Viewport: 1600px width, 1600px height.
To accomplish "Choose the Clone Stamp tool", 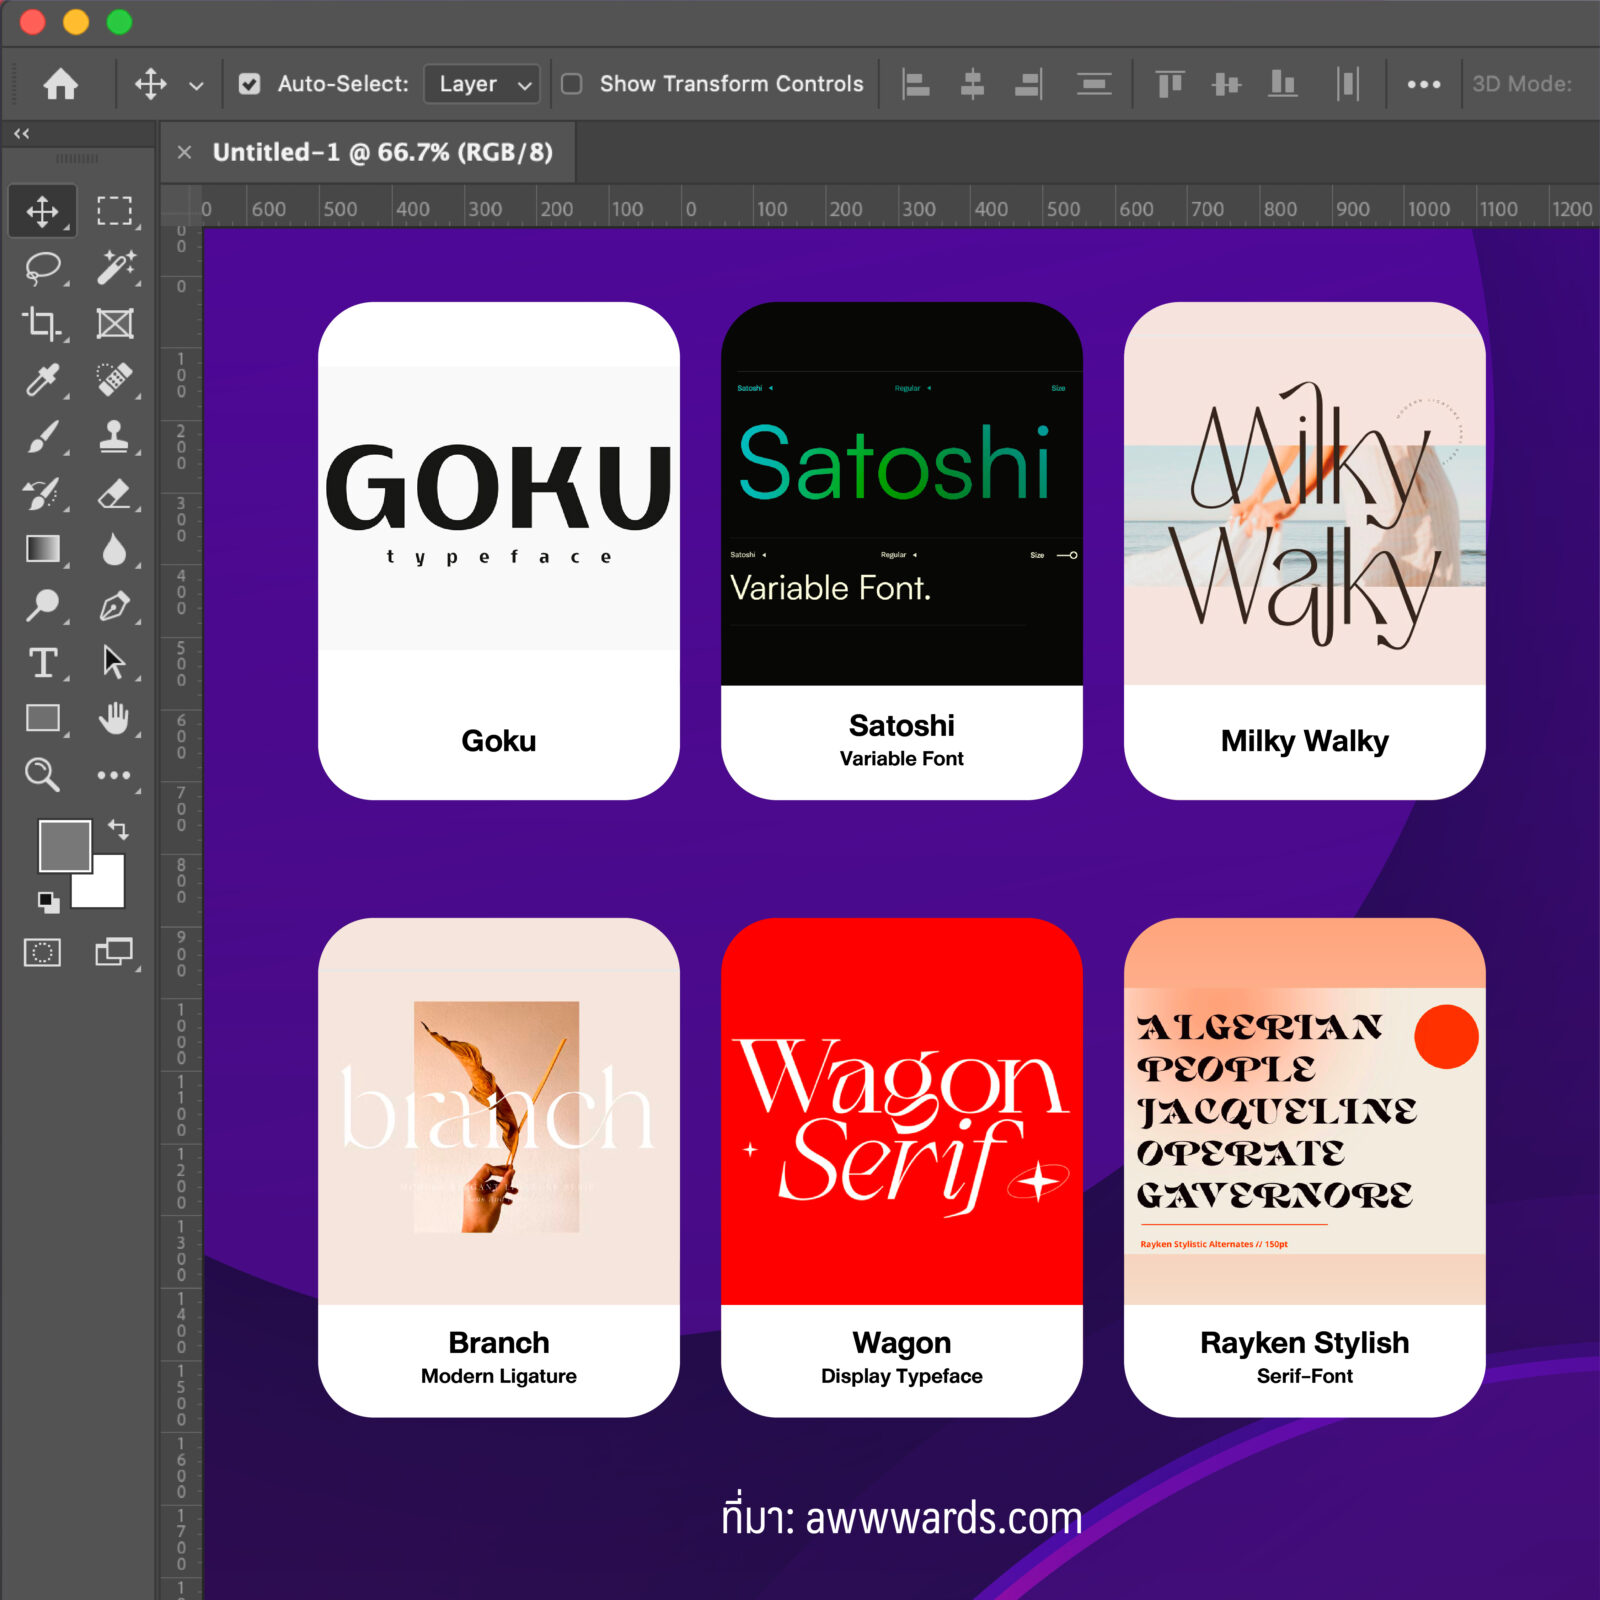I will pos(115,437).
